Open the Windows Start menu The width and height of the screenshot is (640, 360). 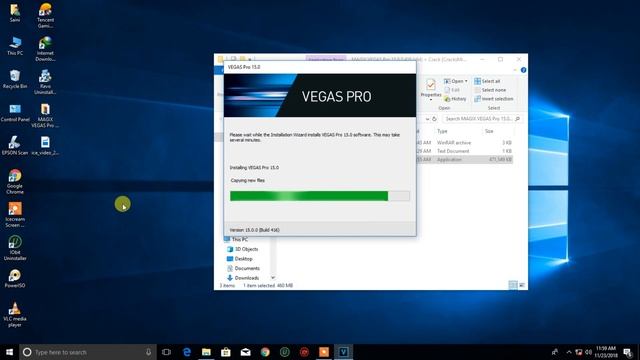point(9,352)
